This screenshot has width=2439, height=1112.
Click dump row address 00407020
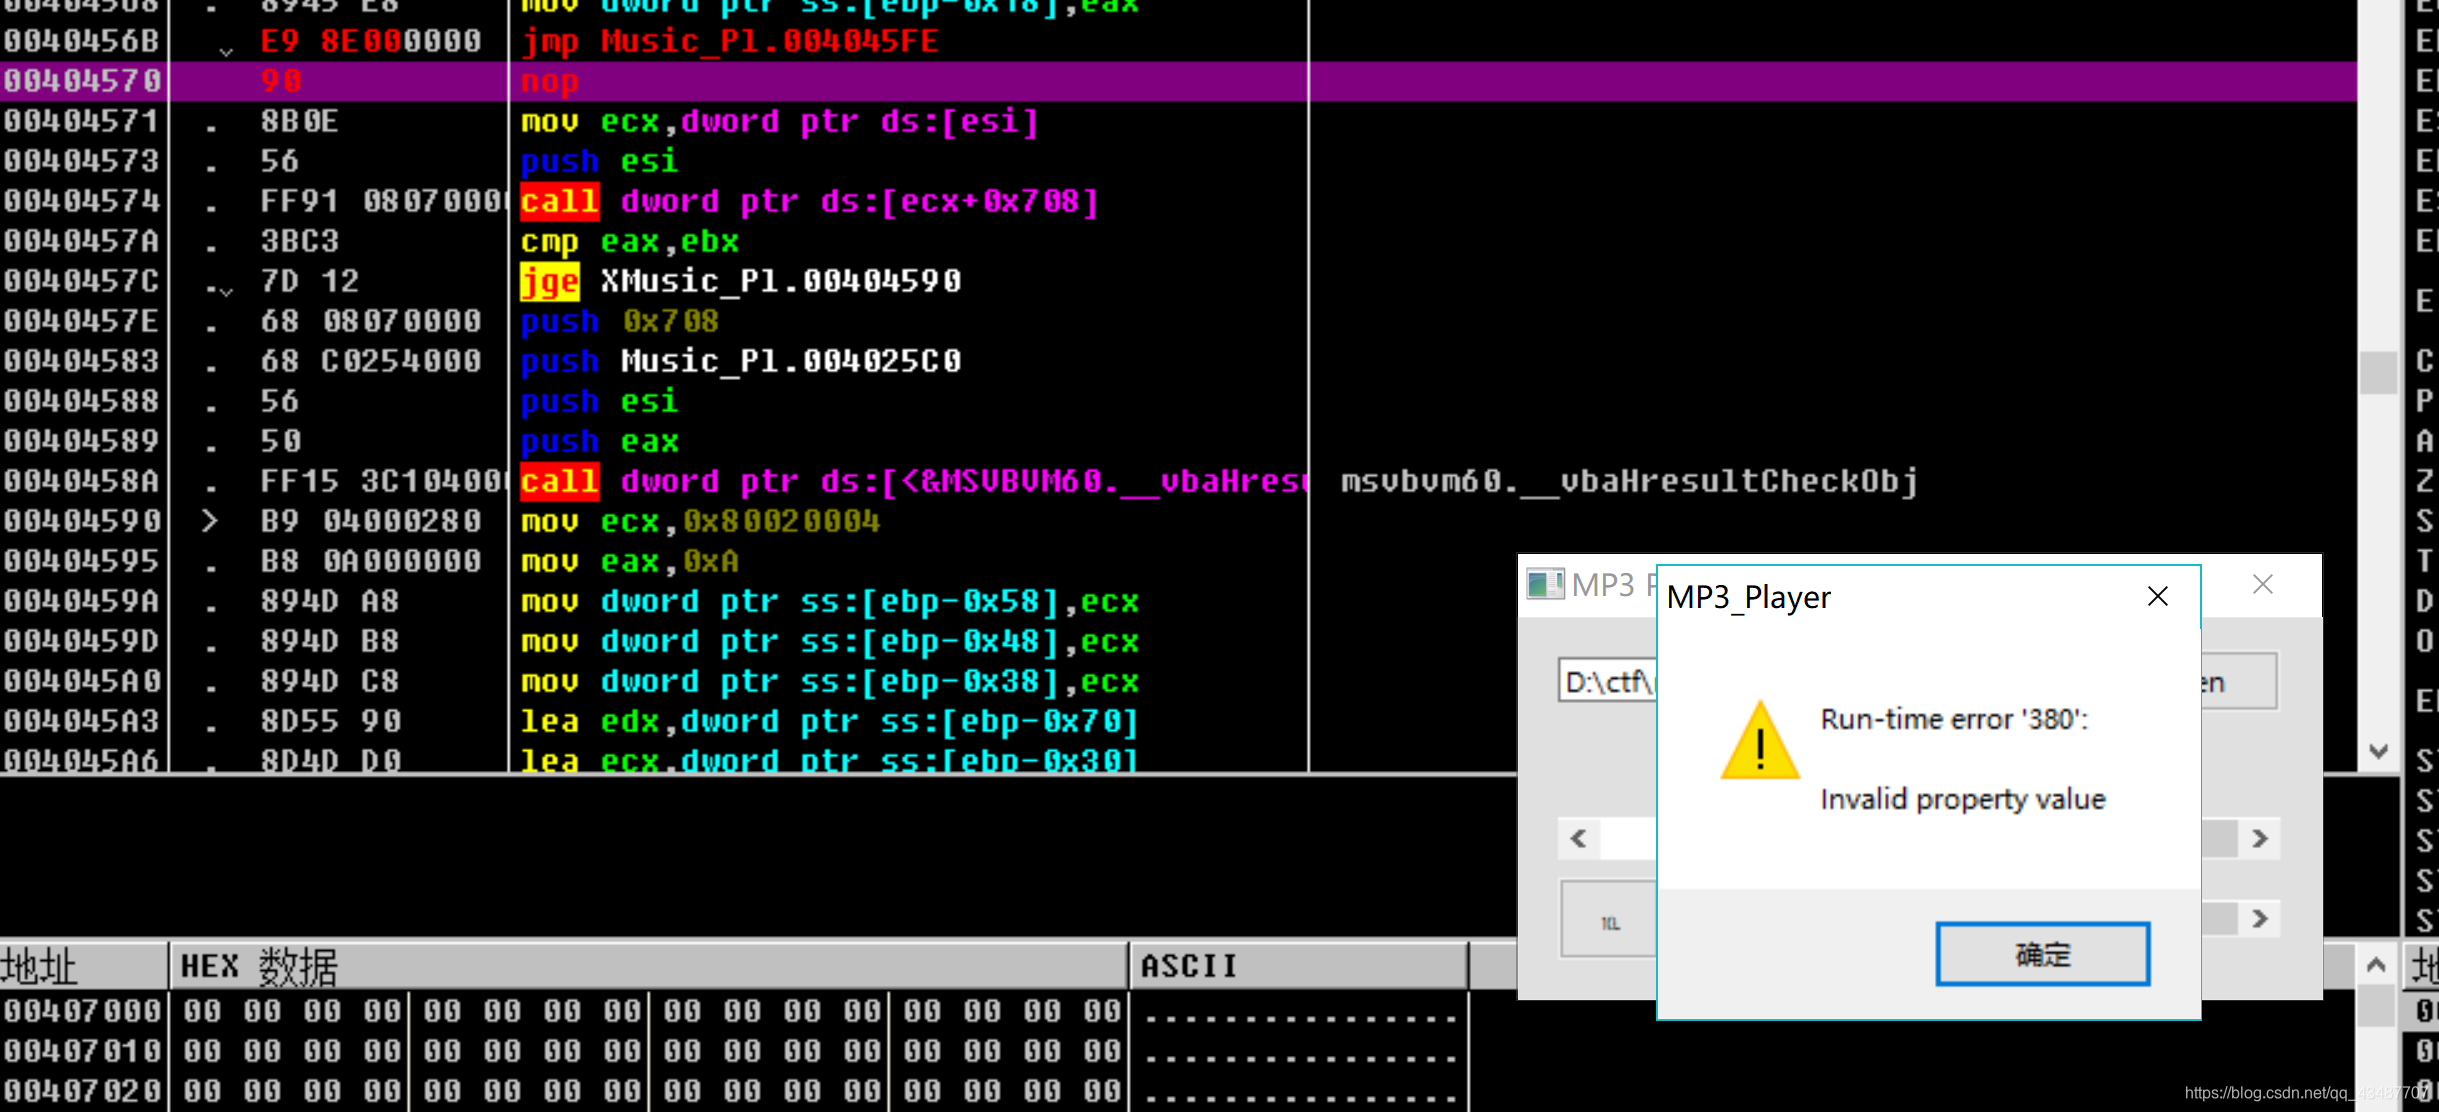click(82, 1091)
